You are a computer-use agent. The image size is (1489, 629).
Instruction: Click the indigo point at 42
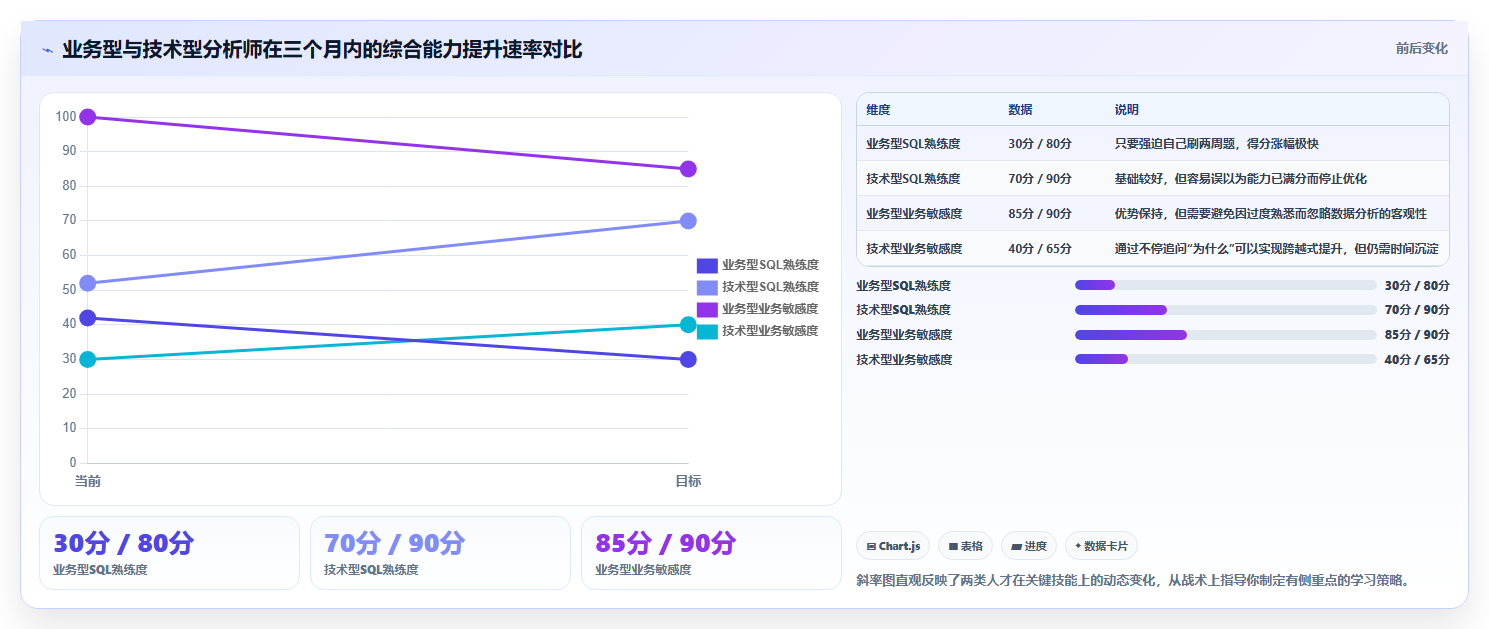(88, 318)
